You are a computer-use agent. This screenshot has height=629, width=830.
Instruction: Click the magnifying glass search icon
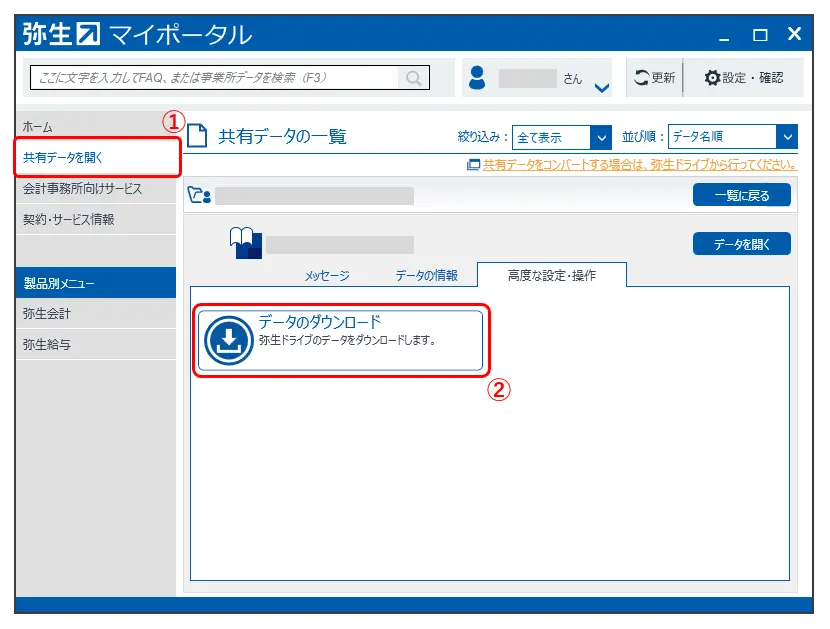click(x=413, y=78)
